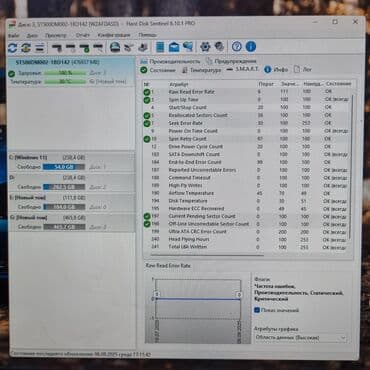Click the icon right of the envelope icon
370x370 pixels.
[x=188, y=47]
